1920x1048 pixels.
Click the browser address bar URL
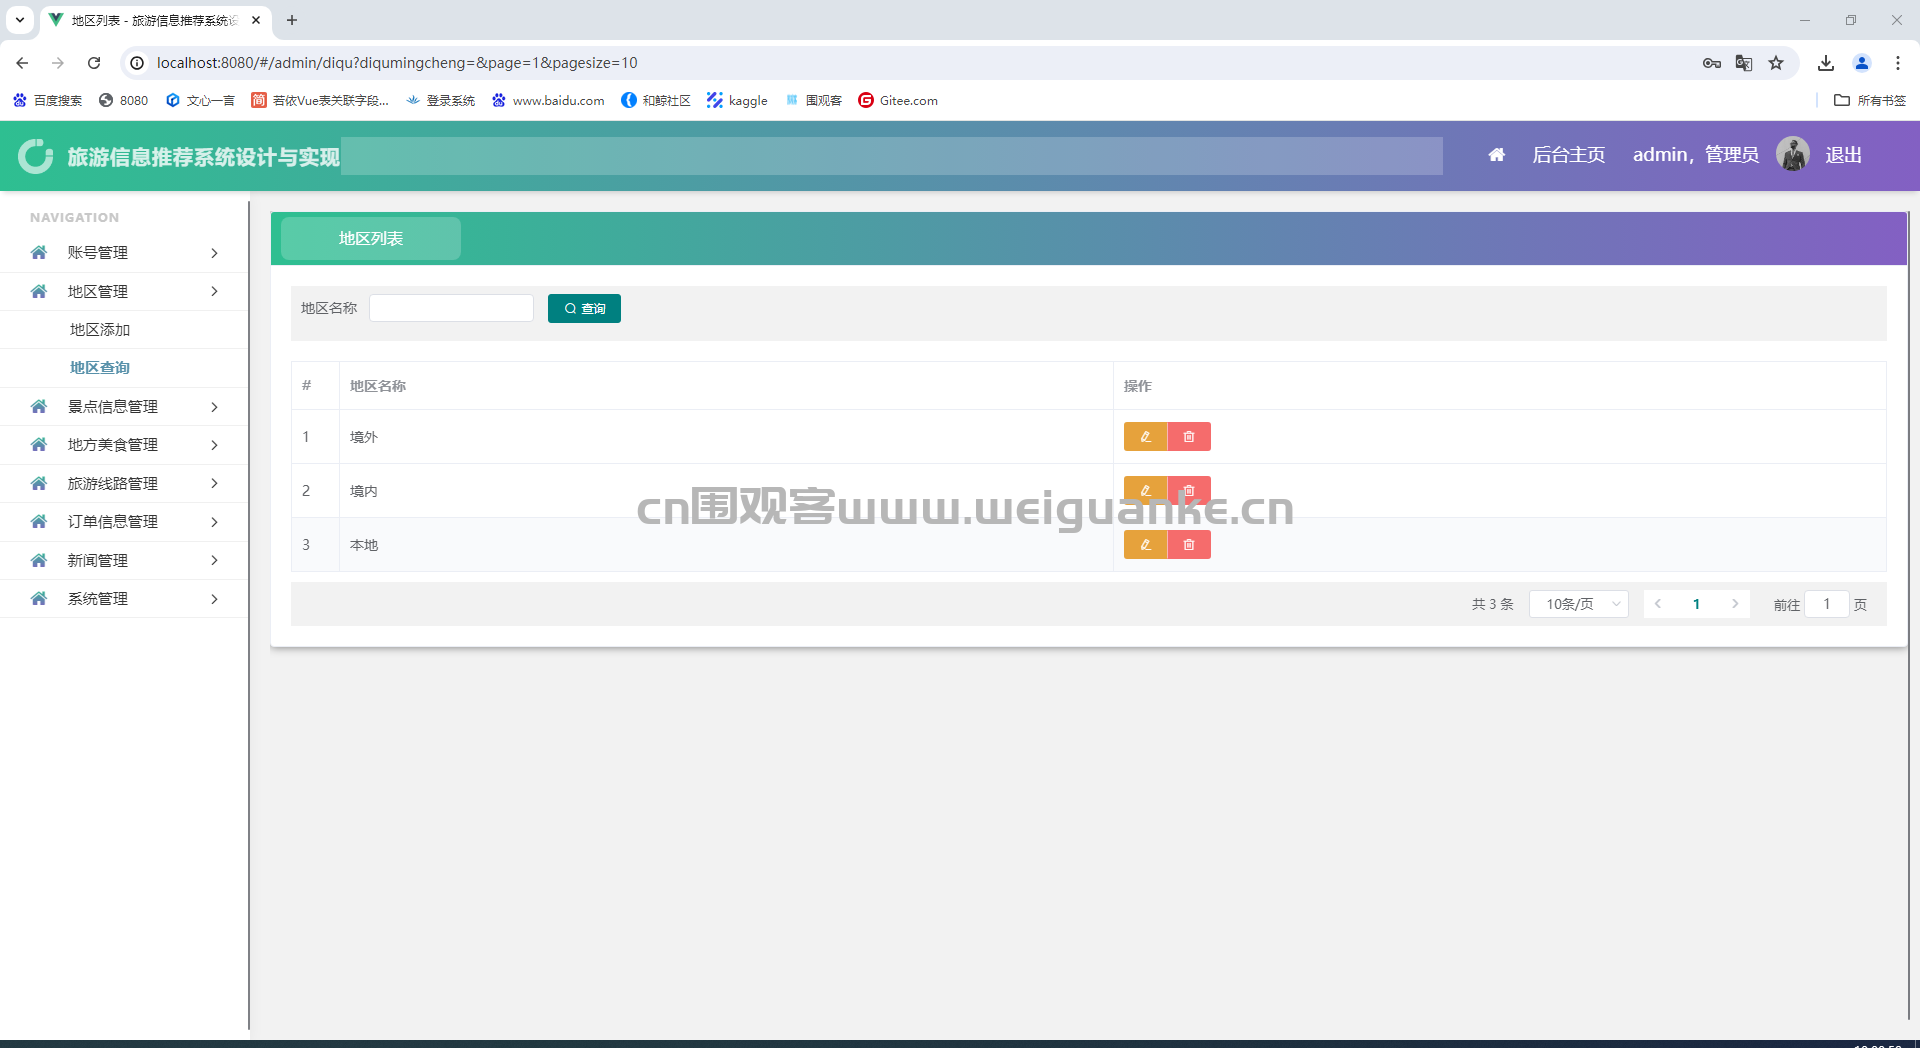tap(397, 63)
